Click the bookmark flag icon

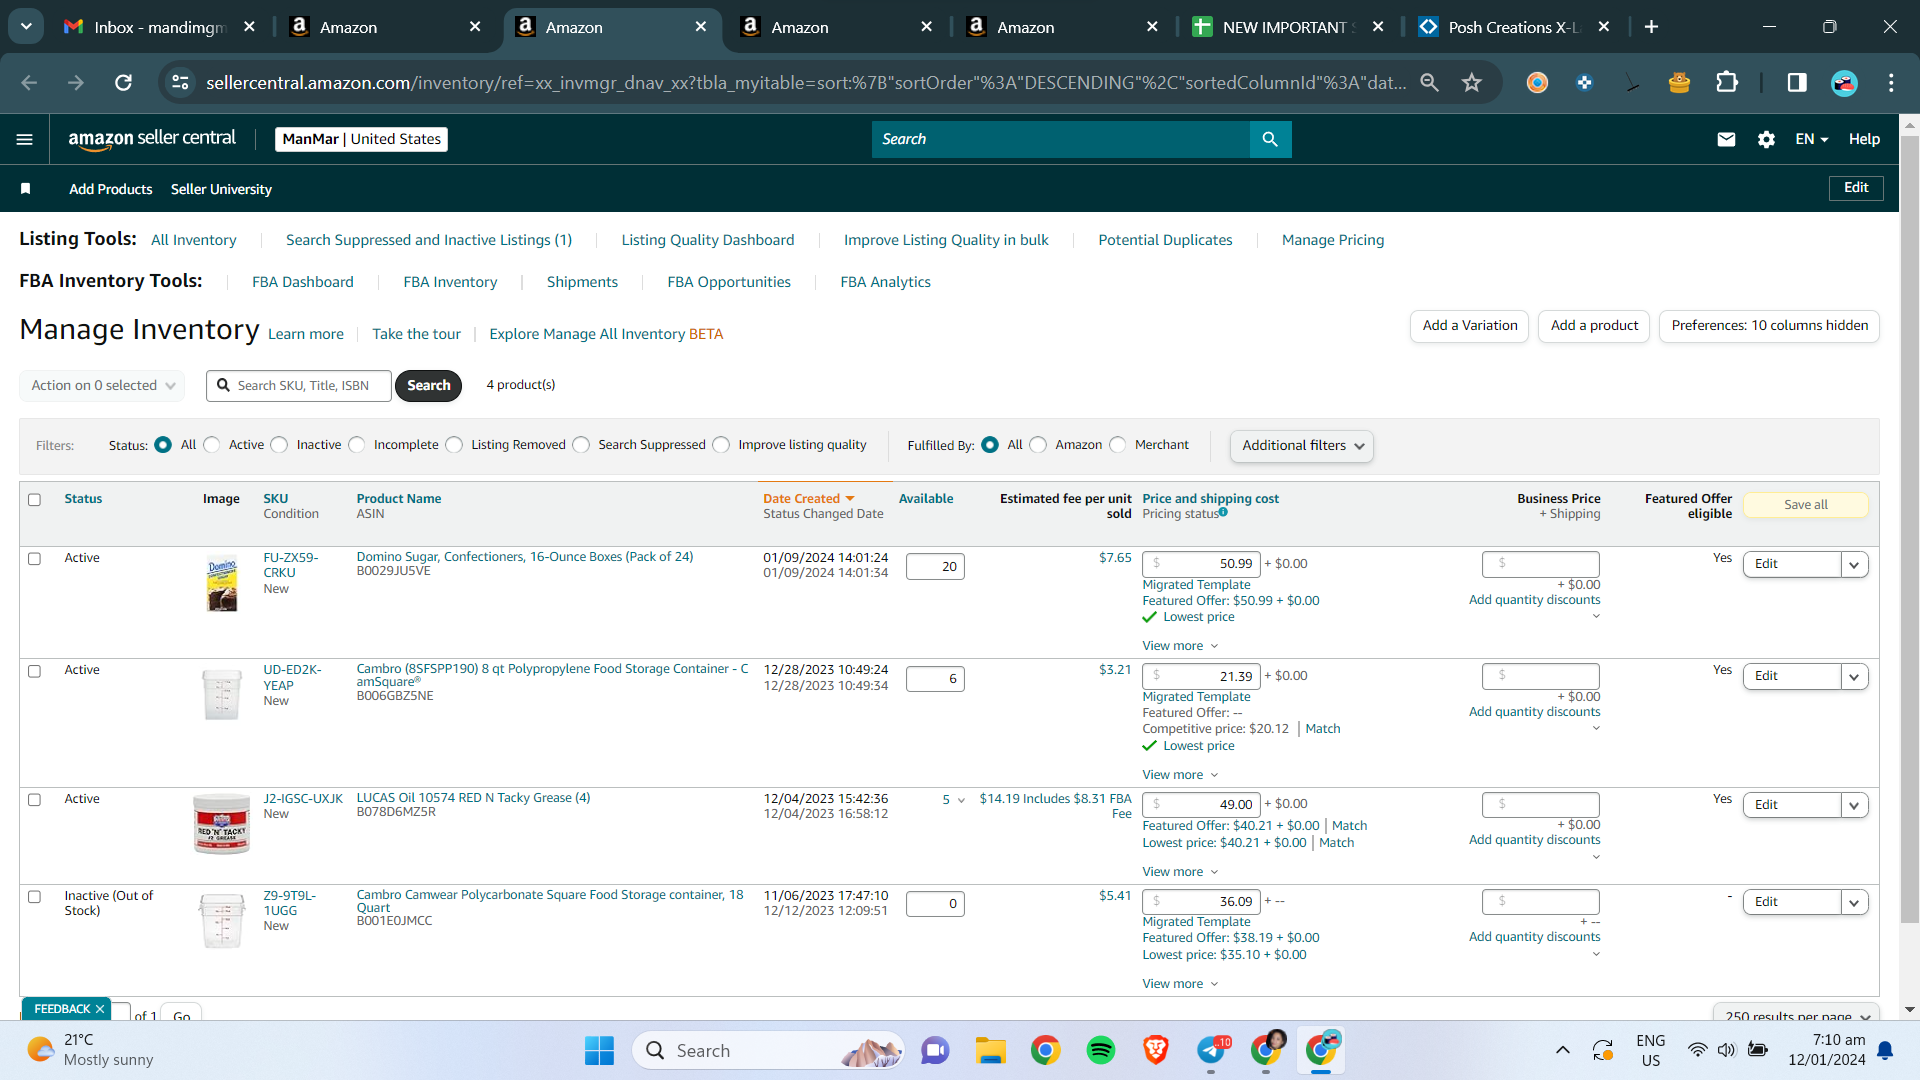coord(26,189)
